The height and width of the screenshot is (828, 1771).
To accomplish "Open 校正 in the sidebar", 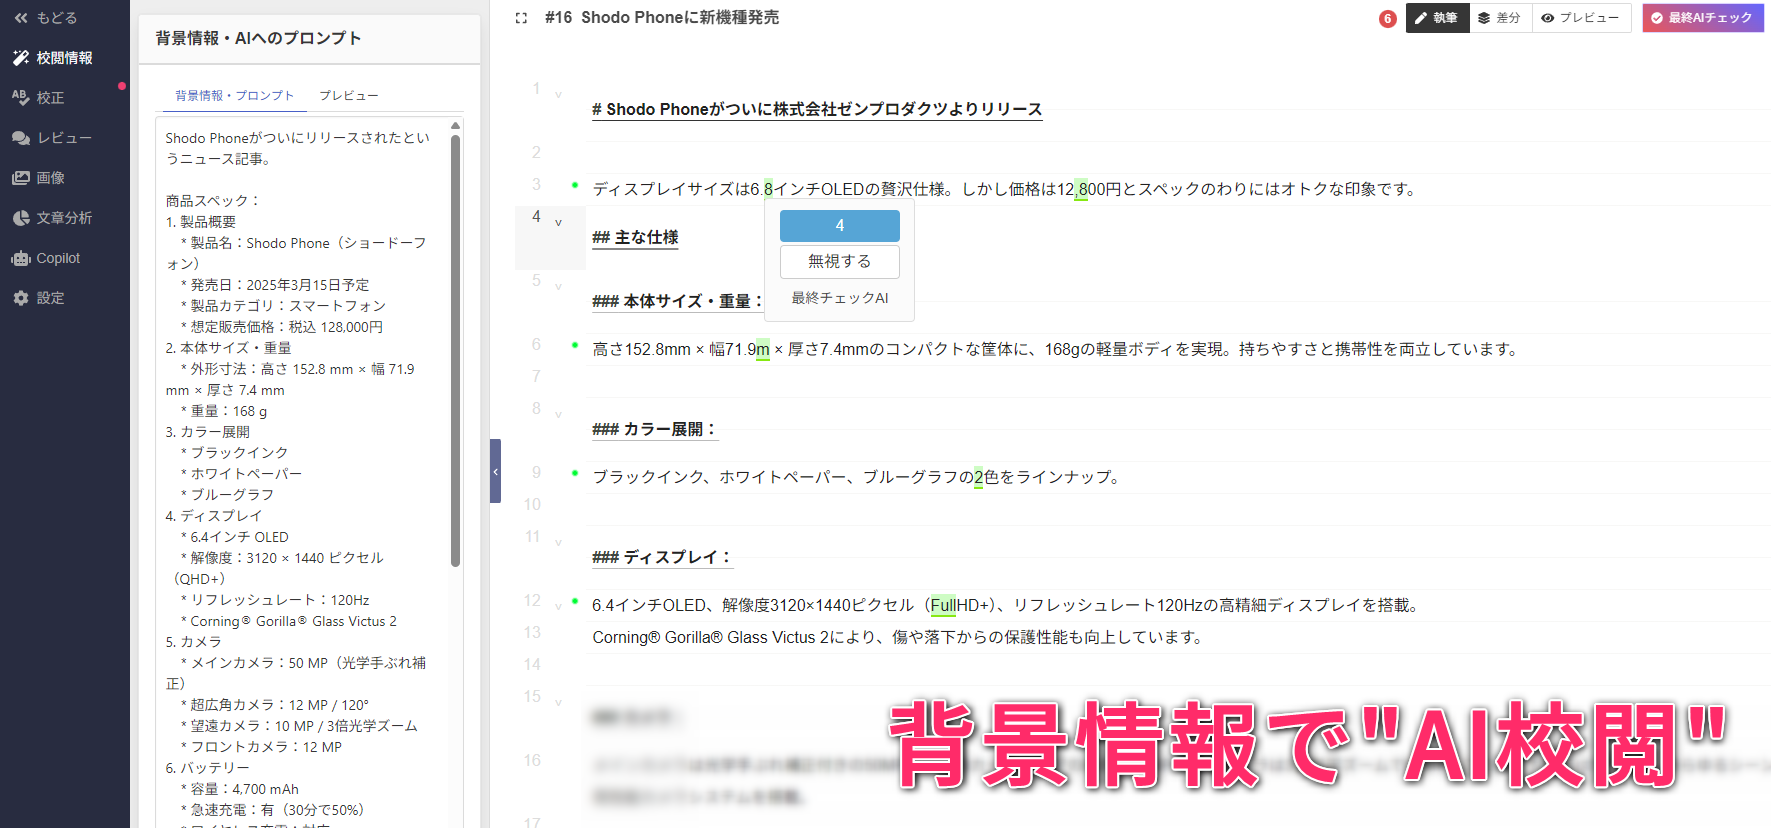I will [40, 98].
